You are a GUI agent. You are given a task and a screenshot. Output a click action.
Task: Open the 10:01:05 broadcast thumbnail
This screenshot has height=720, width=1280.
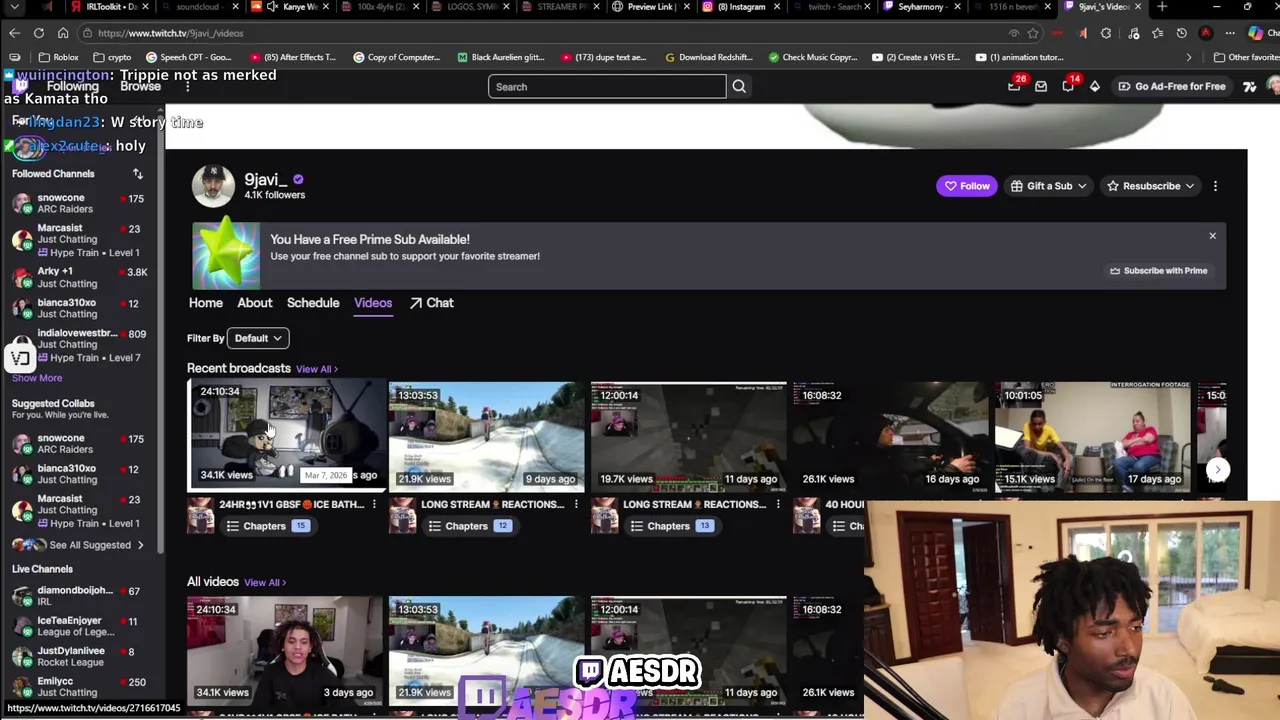click(x=1092, y=436)
